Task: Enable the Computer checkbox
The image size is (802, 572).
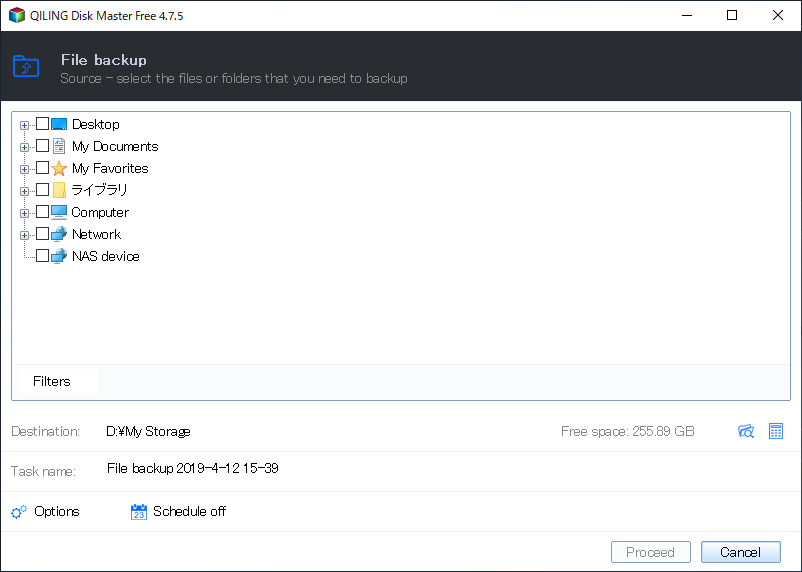Action: pos(42,212)
